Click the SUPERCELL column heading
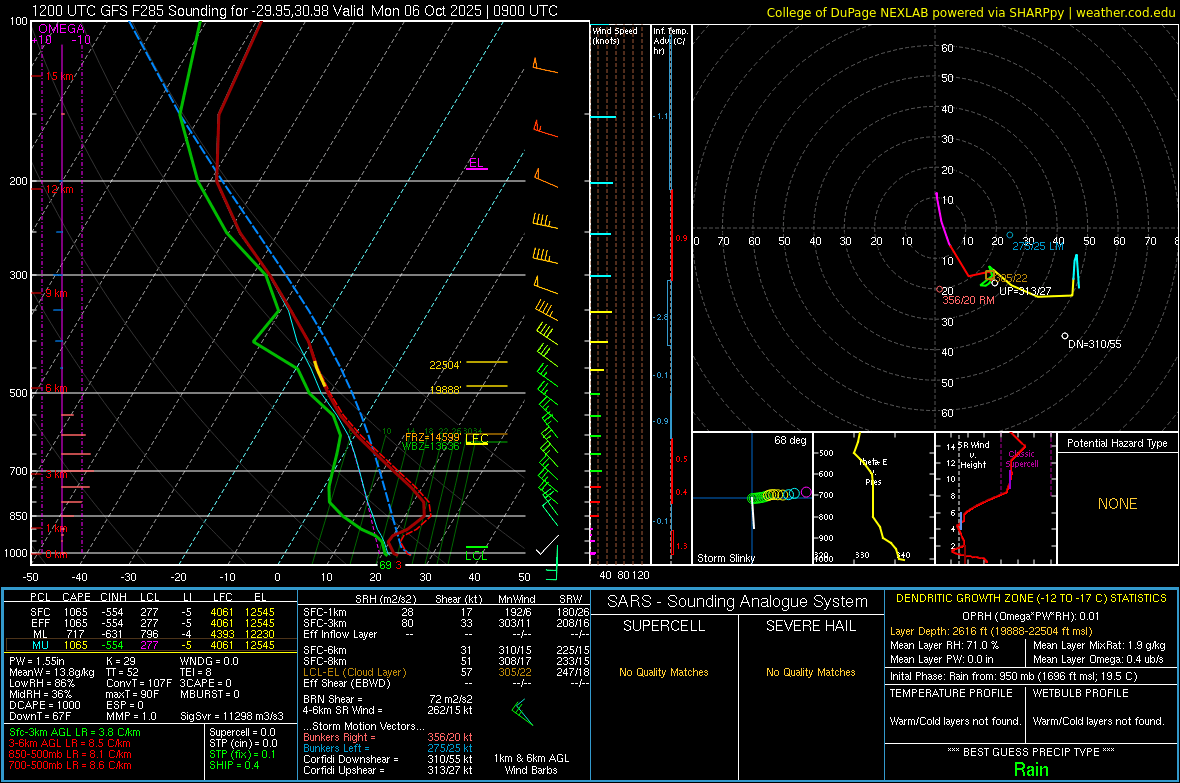The image size is (1180, 783). 664,626
